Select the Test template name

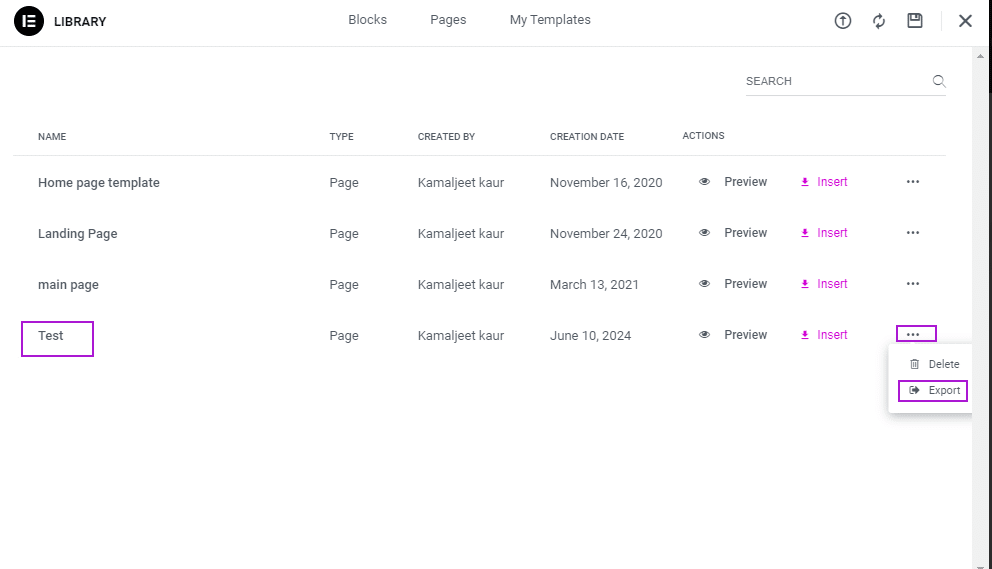coord(51,335)
